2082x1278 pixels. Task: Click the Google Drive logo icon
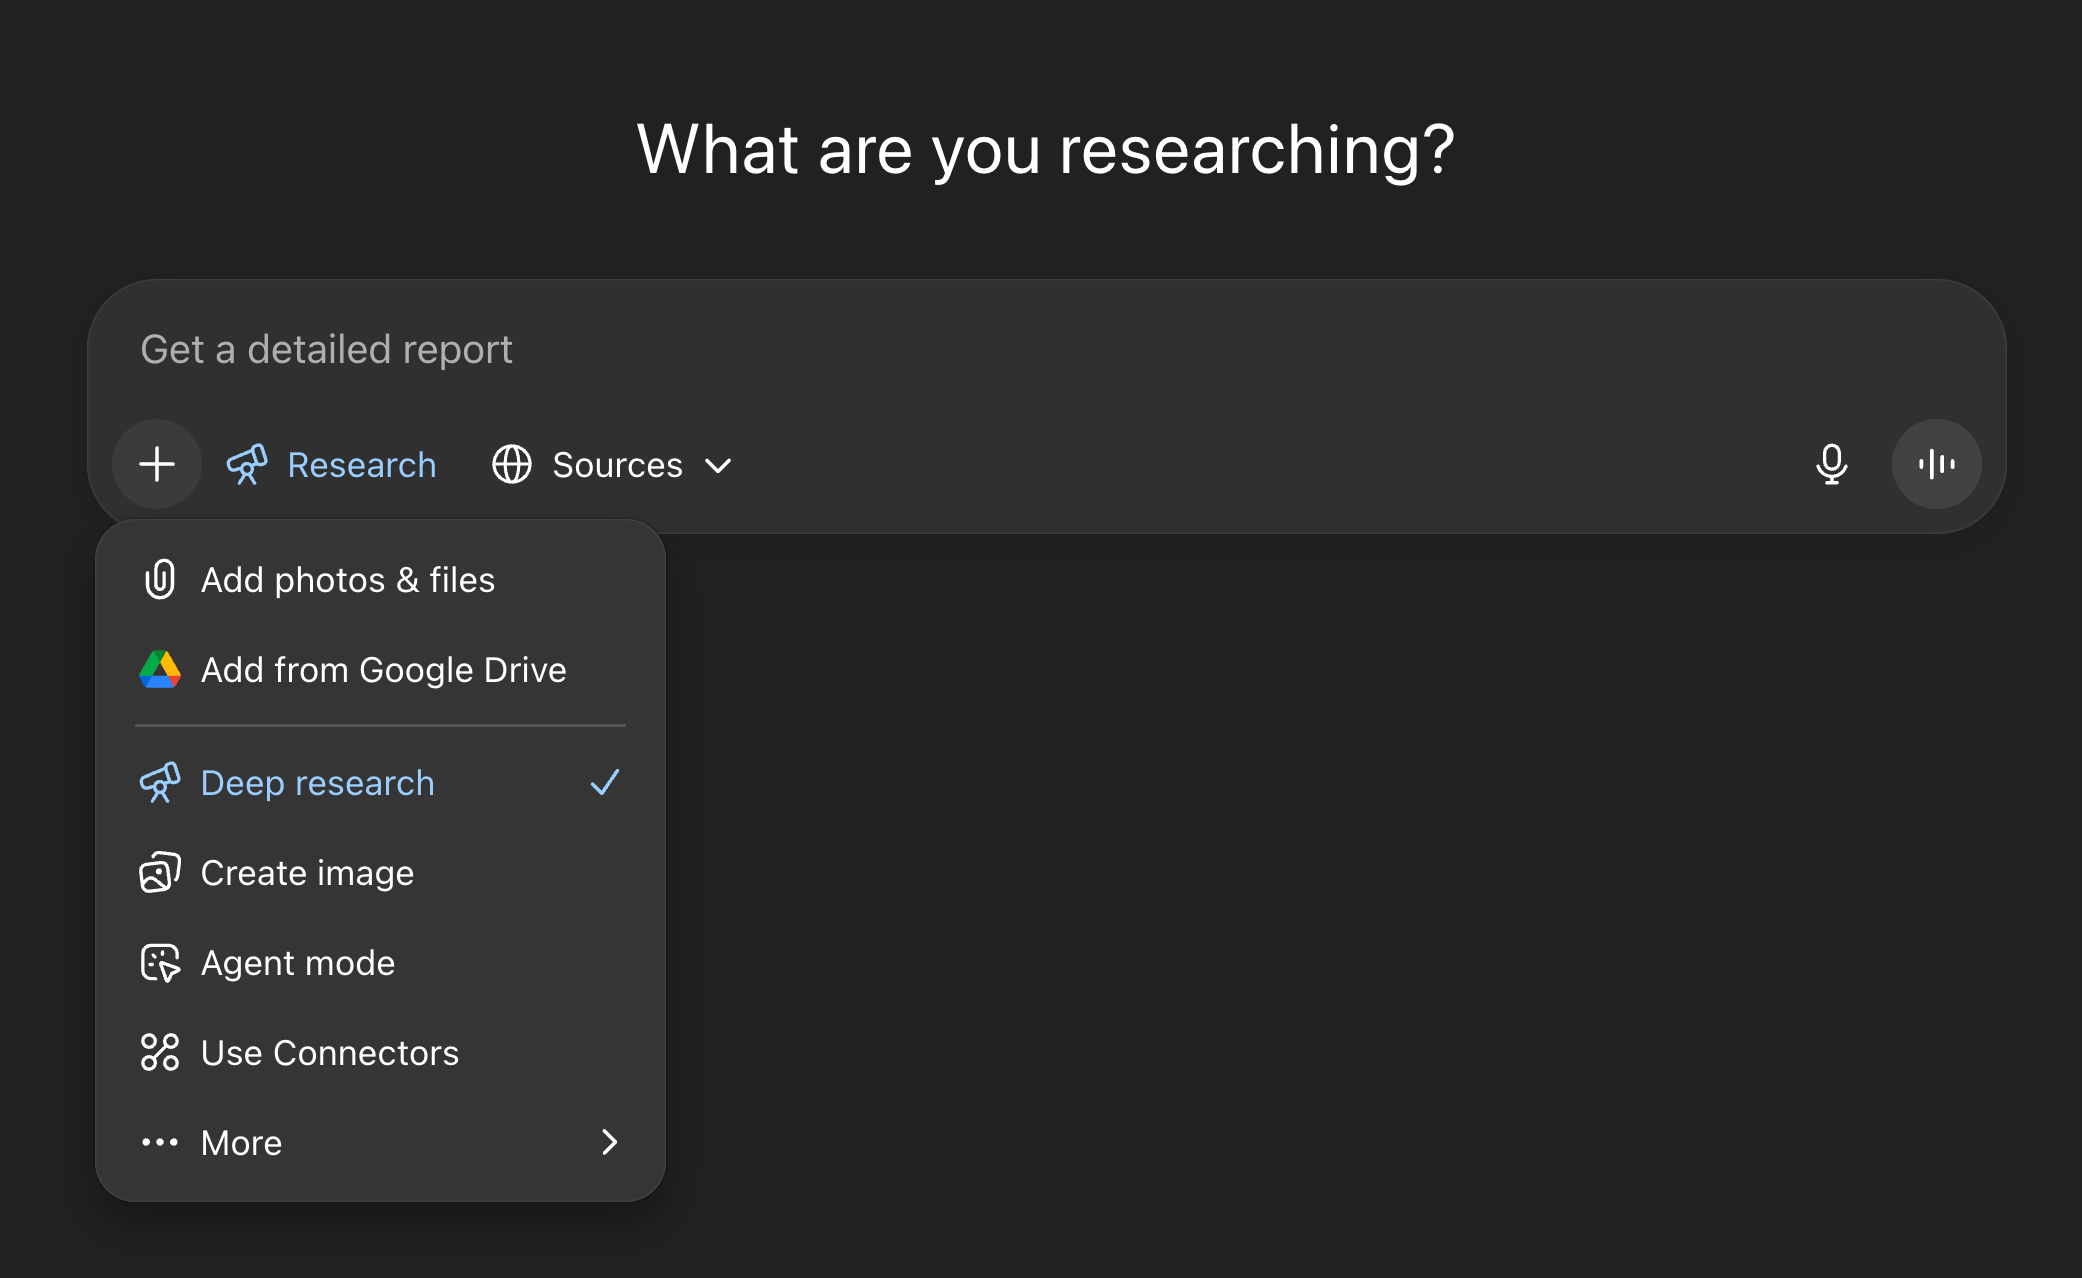160,670
